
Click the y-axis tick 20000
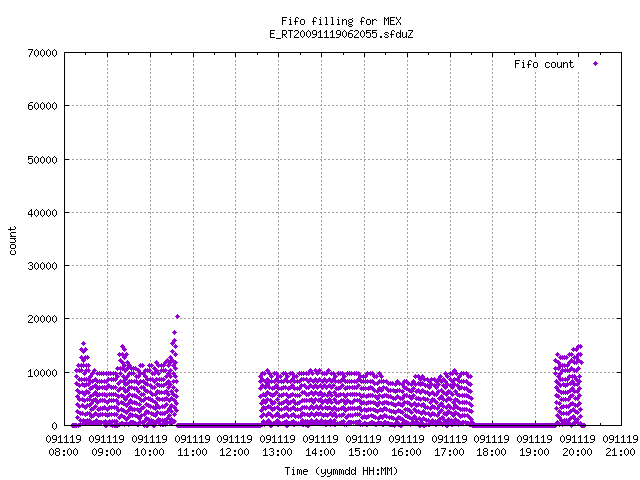pos(42,319)
